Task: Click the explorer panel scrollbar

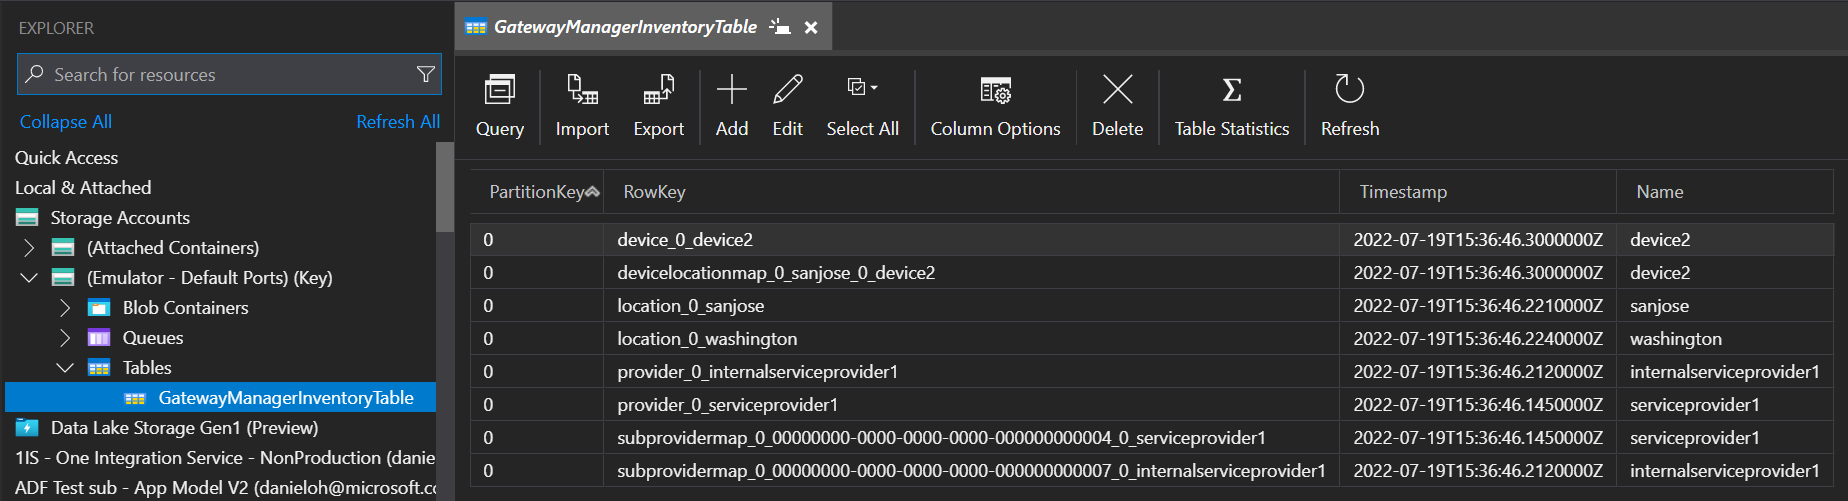Action: (x=445, y=187)
